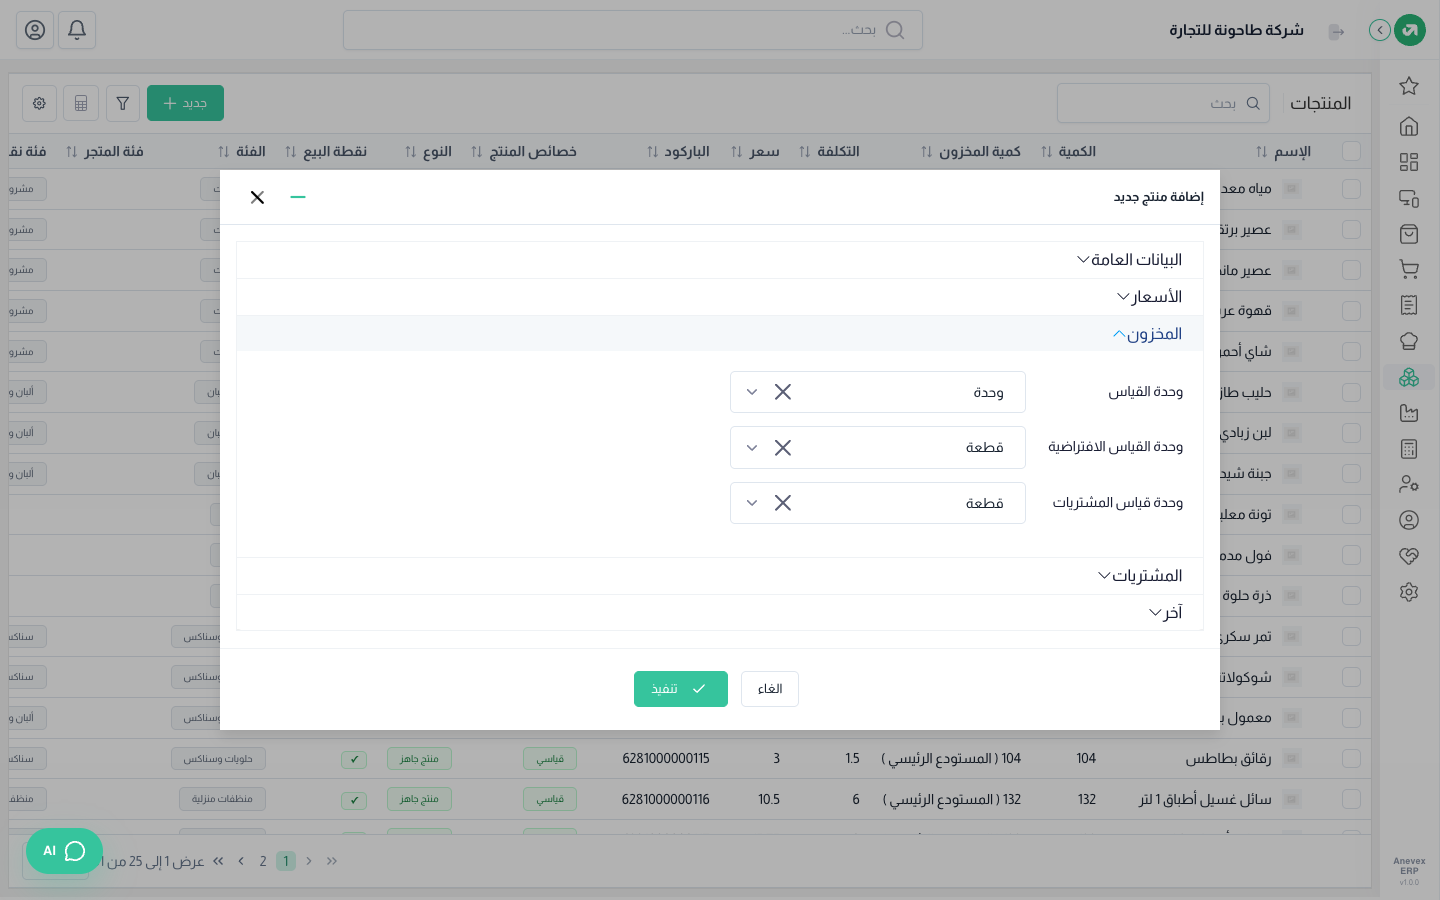Open وحدة قياس المشتريات dropdown arrow
This screenshot has height=900, width=1440.
click(752, 503)
